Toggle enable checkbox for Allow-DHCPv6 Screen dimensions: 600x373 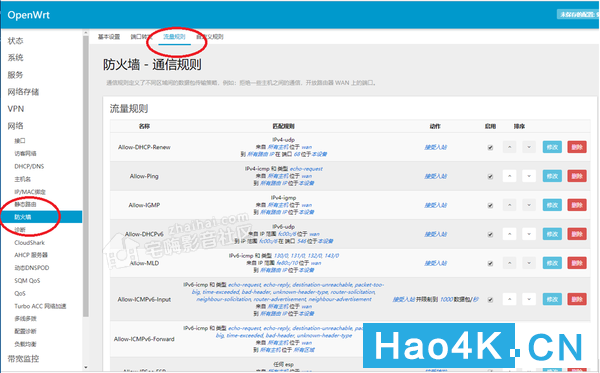490,235
